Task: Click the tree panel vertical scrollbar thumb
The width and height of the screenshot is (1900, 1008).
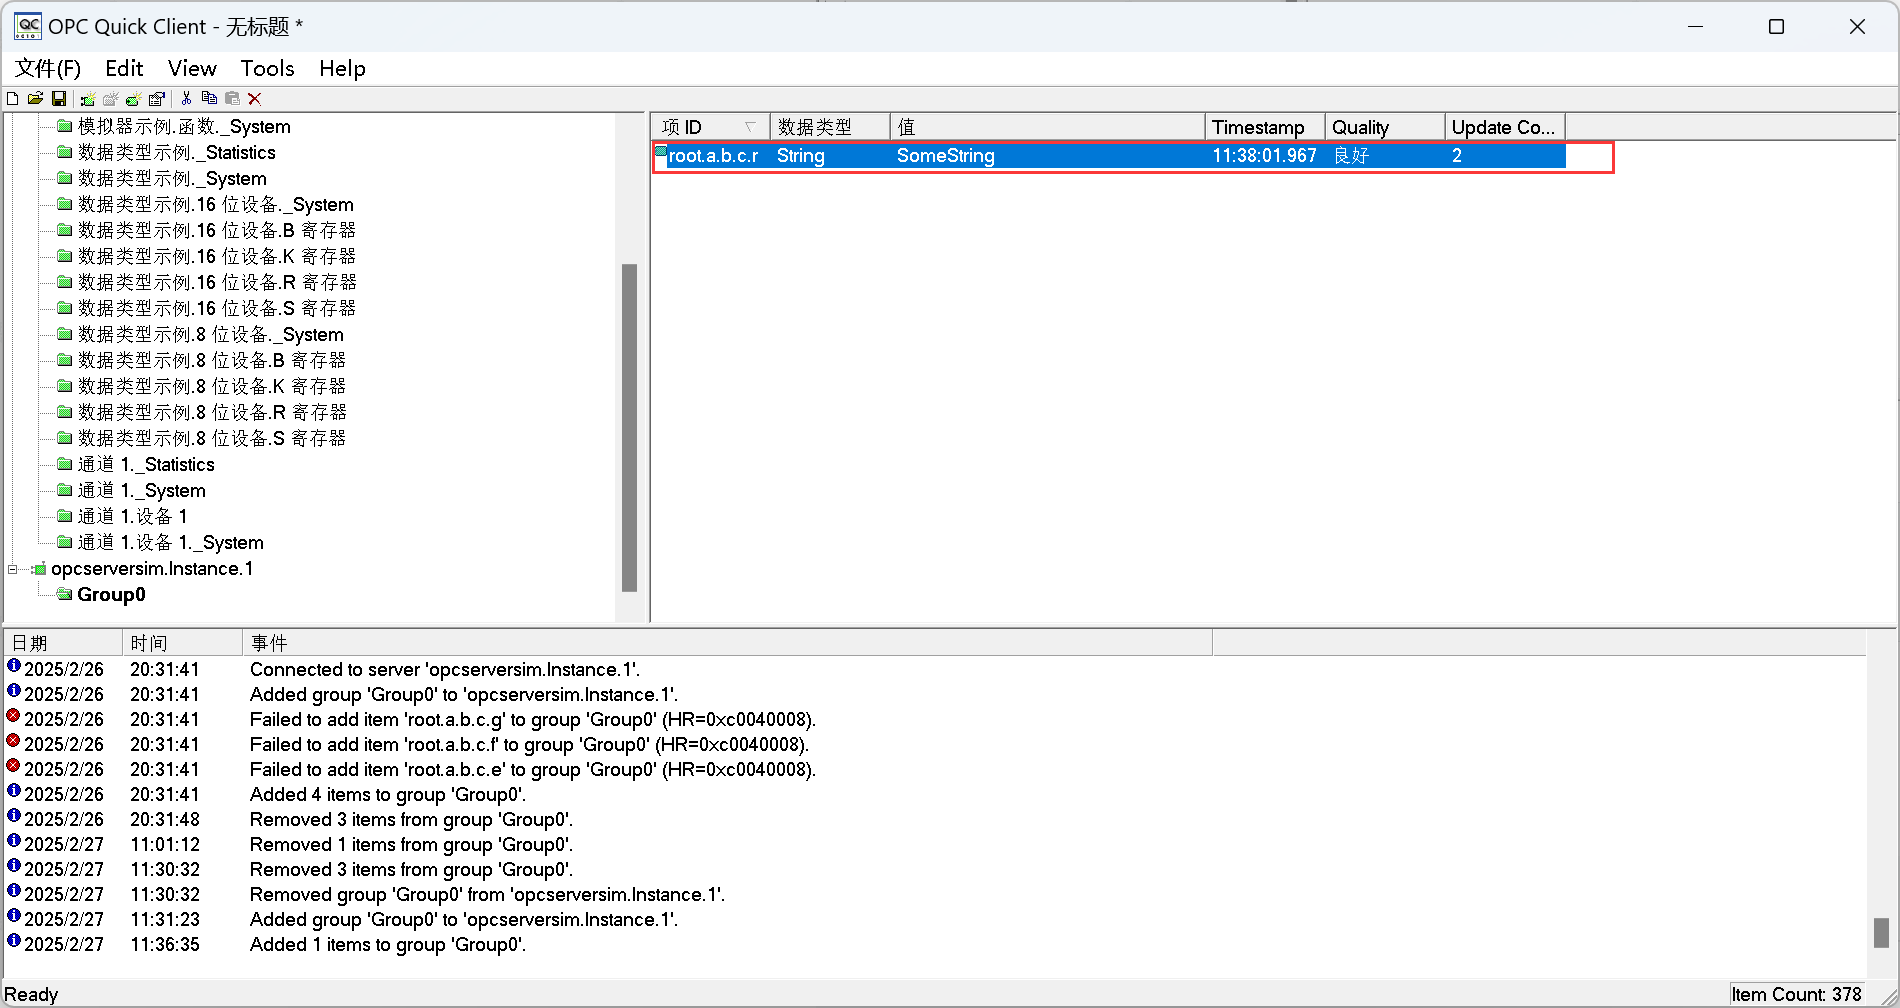Action: [x=629, y=427]
